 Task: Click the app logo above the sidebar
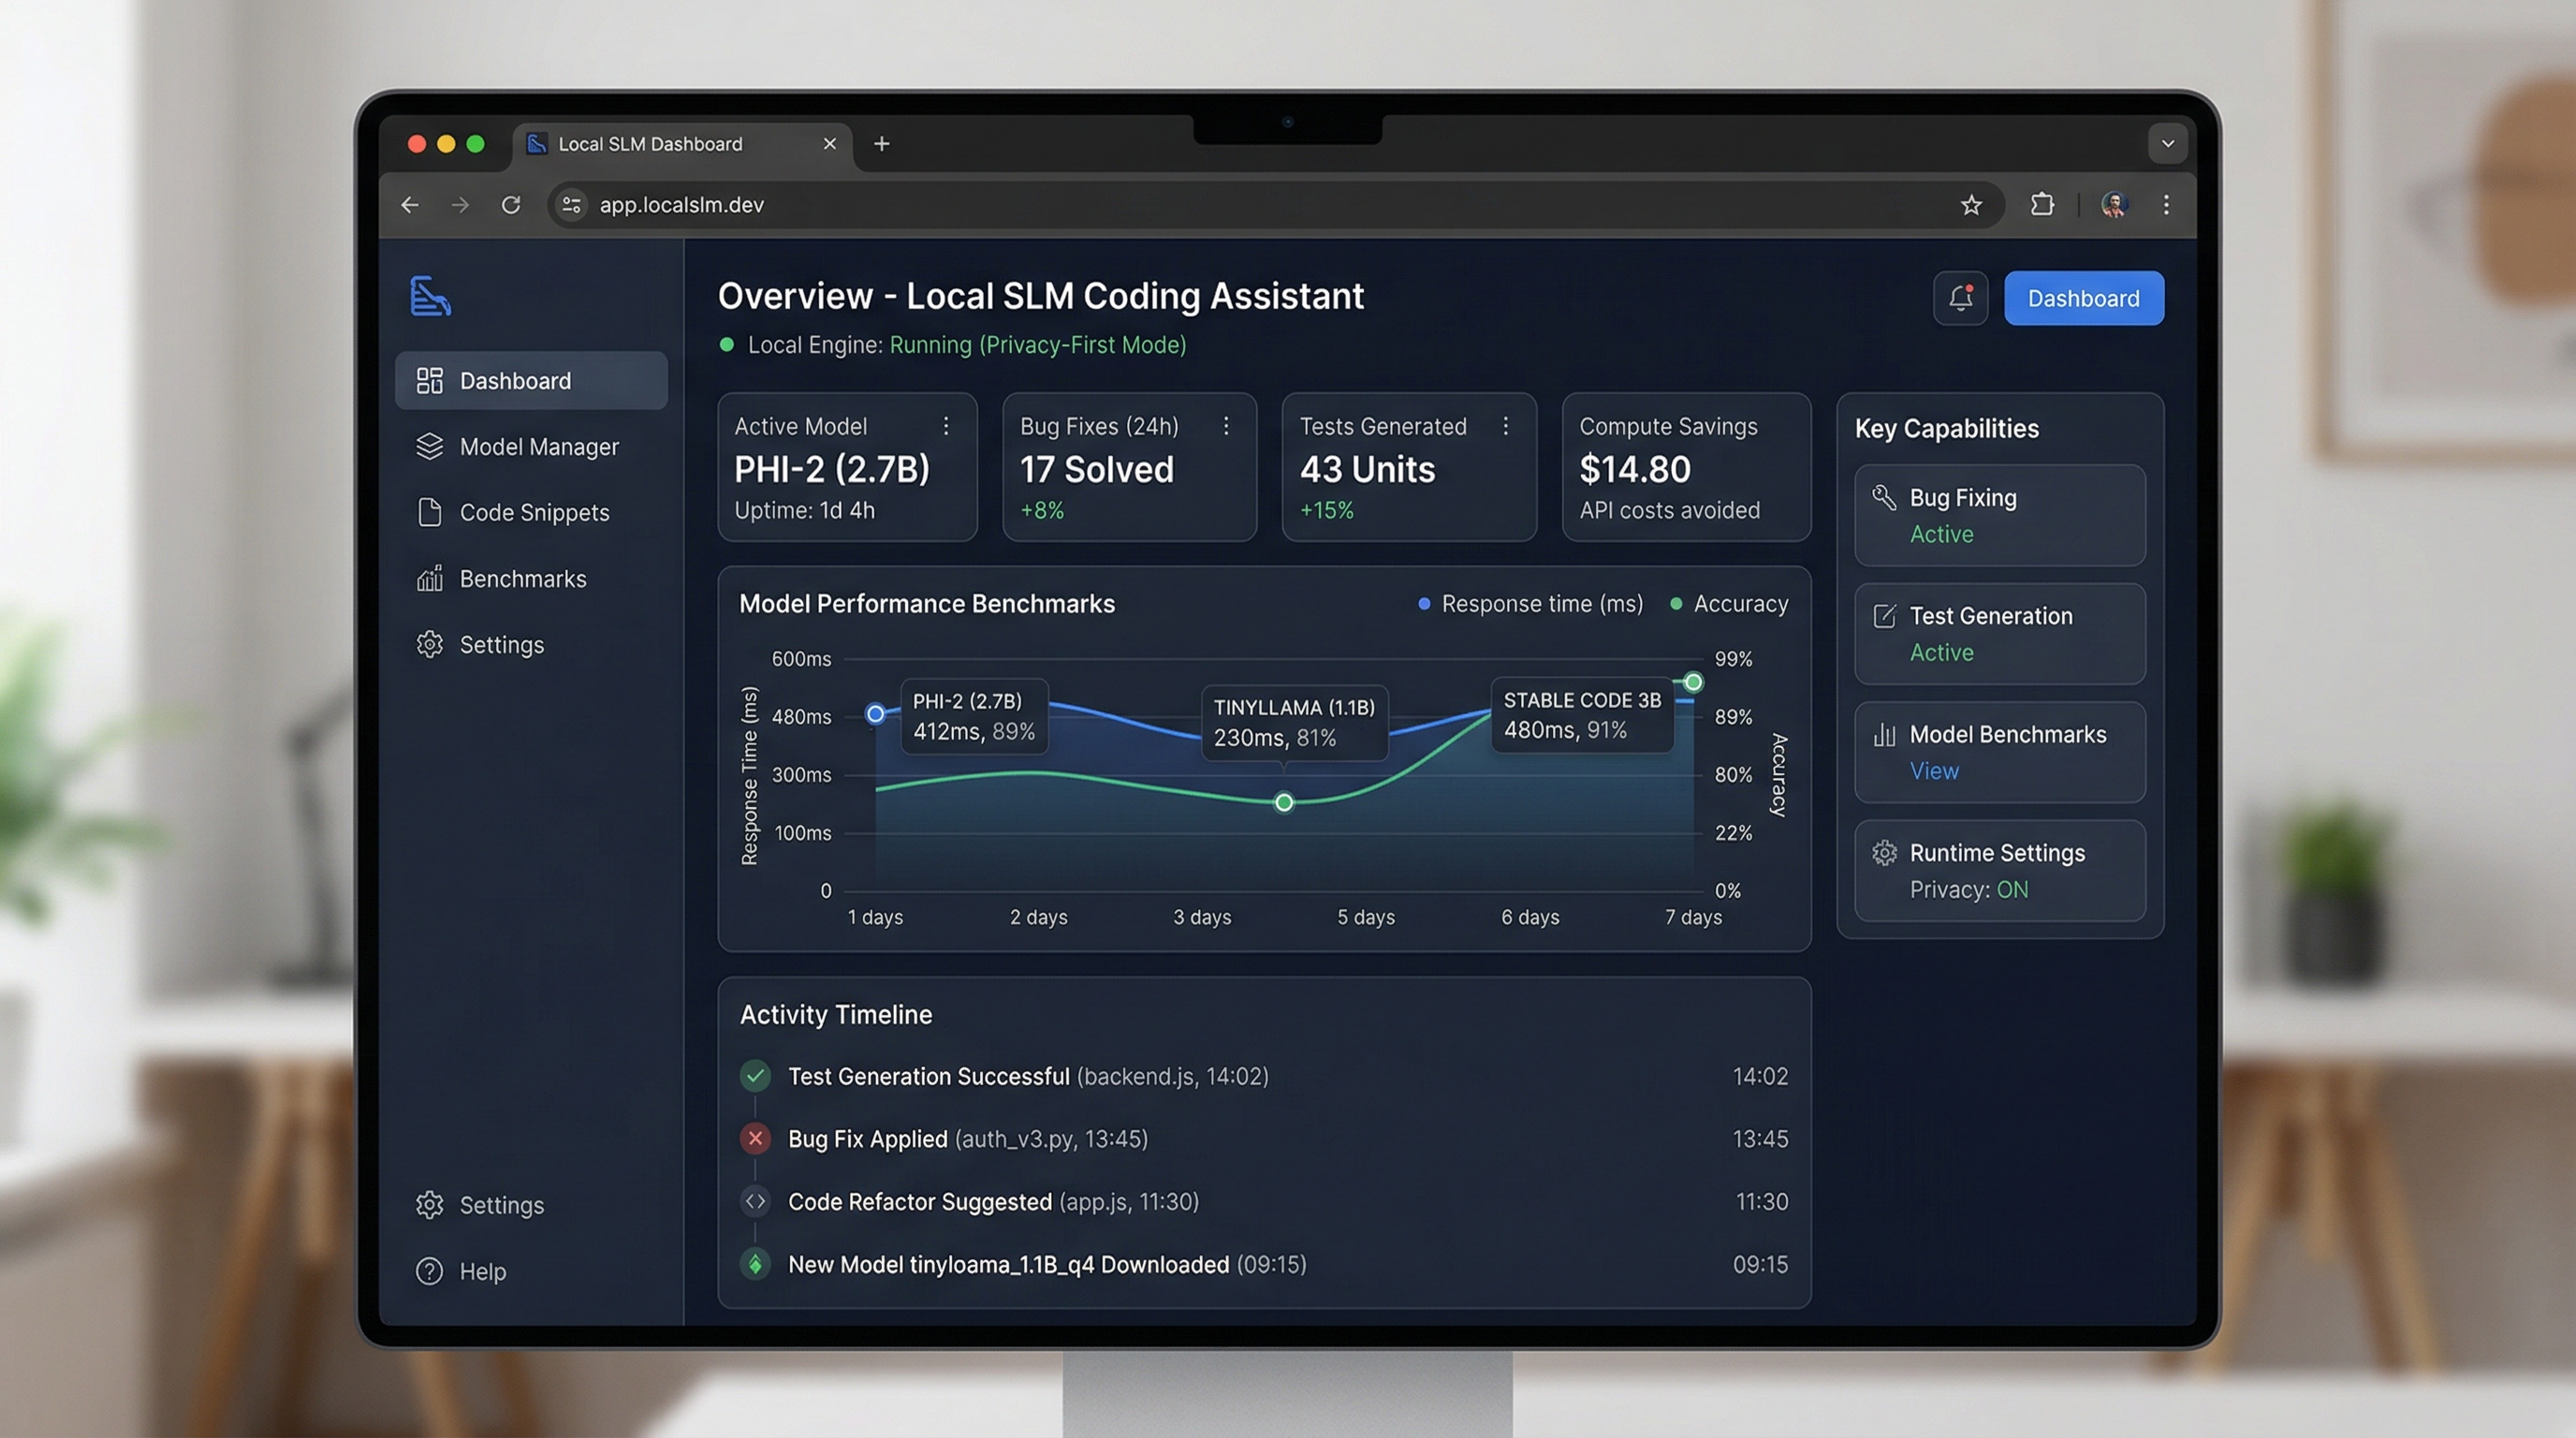(x=430, y=295)
